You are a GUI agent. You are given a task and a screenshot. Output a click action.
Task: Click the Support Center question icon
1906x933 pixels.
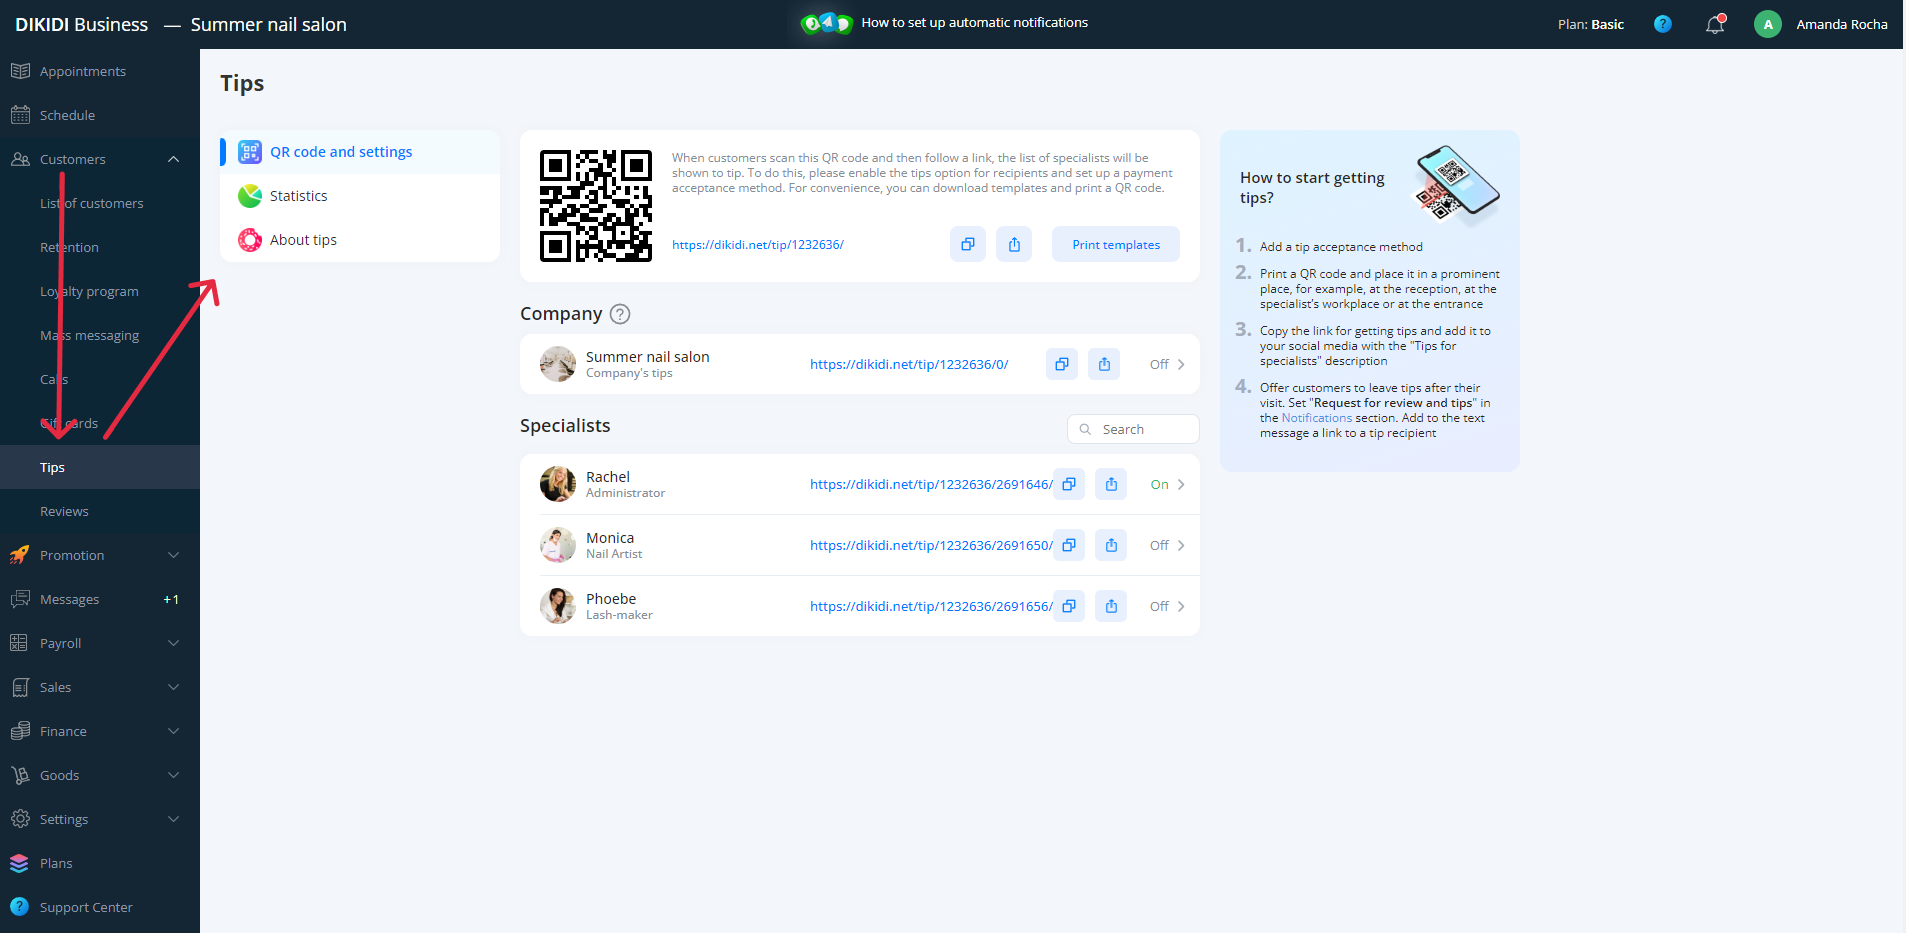20,907
